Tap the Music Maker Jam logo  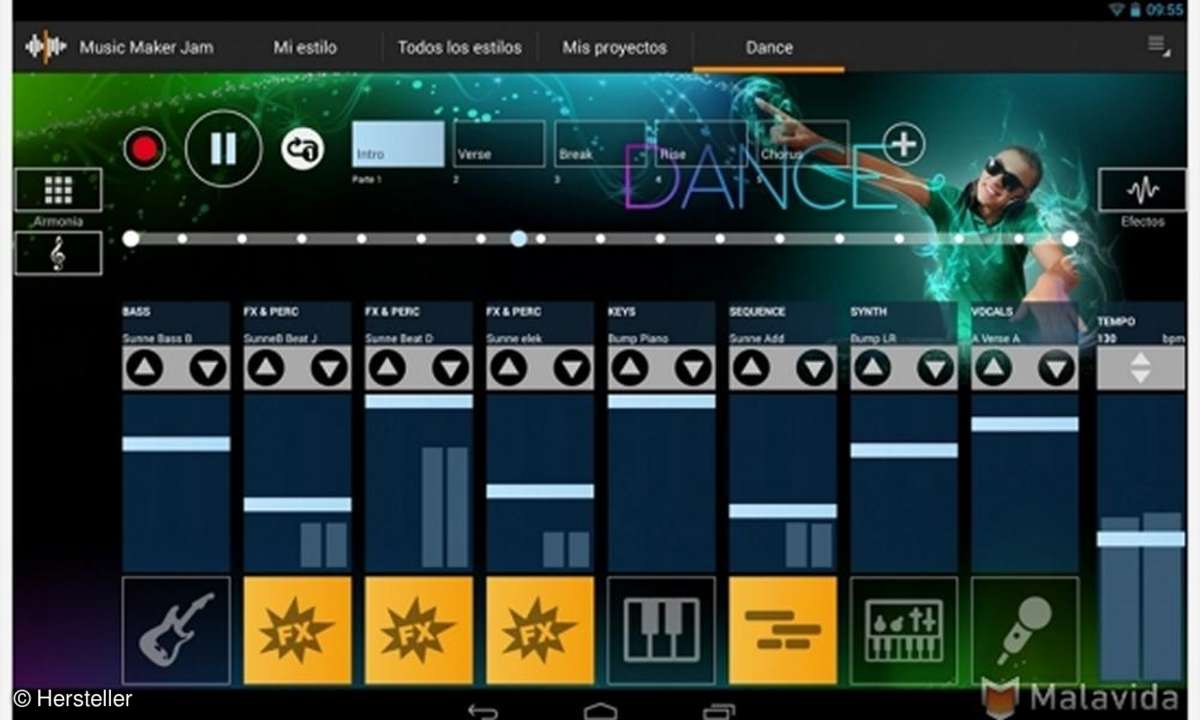tap(46, 47)
